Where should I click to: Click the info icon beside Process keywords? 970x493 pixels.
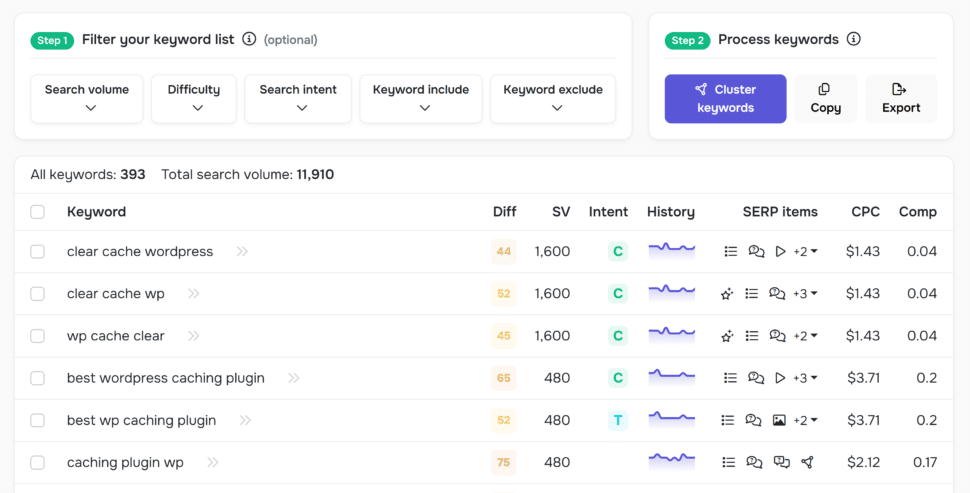[x=854, y=39]
